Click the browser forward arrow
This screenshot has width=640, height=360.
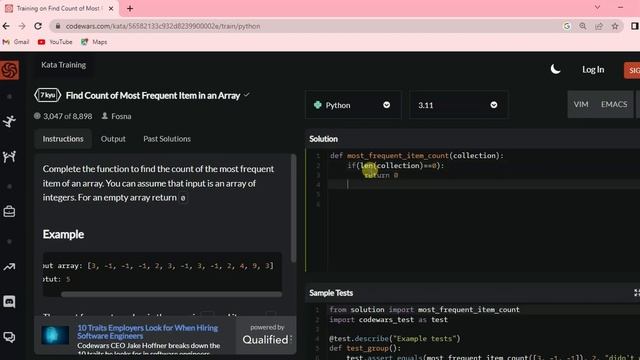pos(22,26)
